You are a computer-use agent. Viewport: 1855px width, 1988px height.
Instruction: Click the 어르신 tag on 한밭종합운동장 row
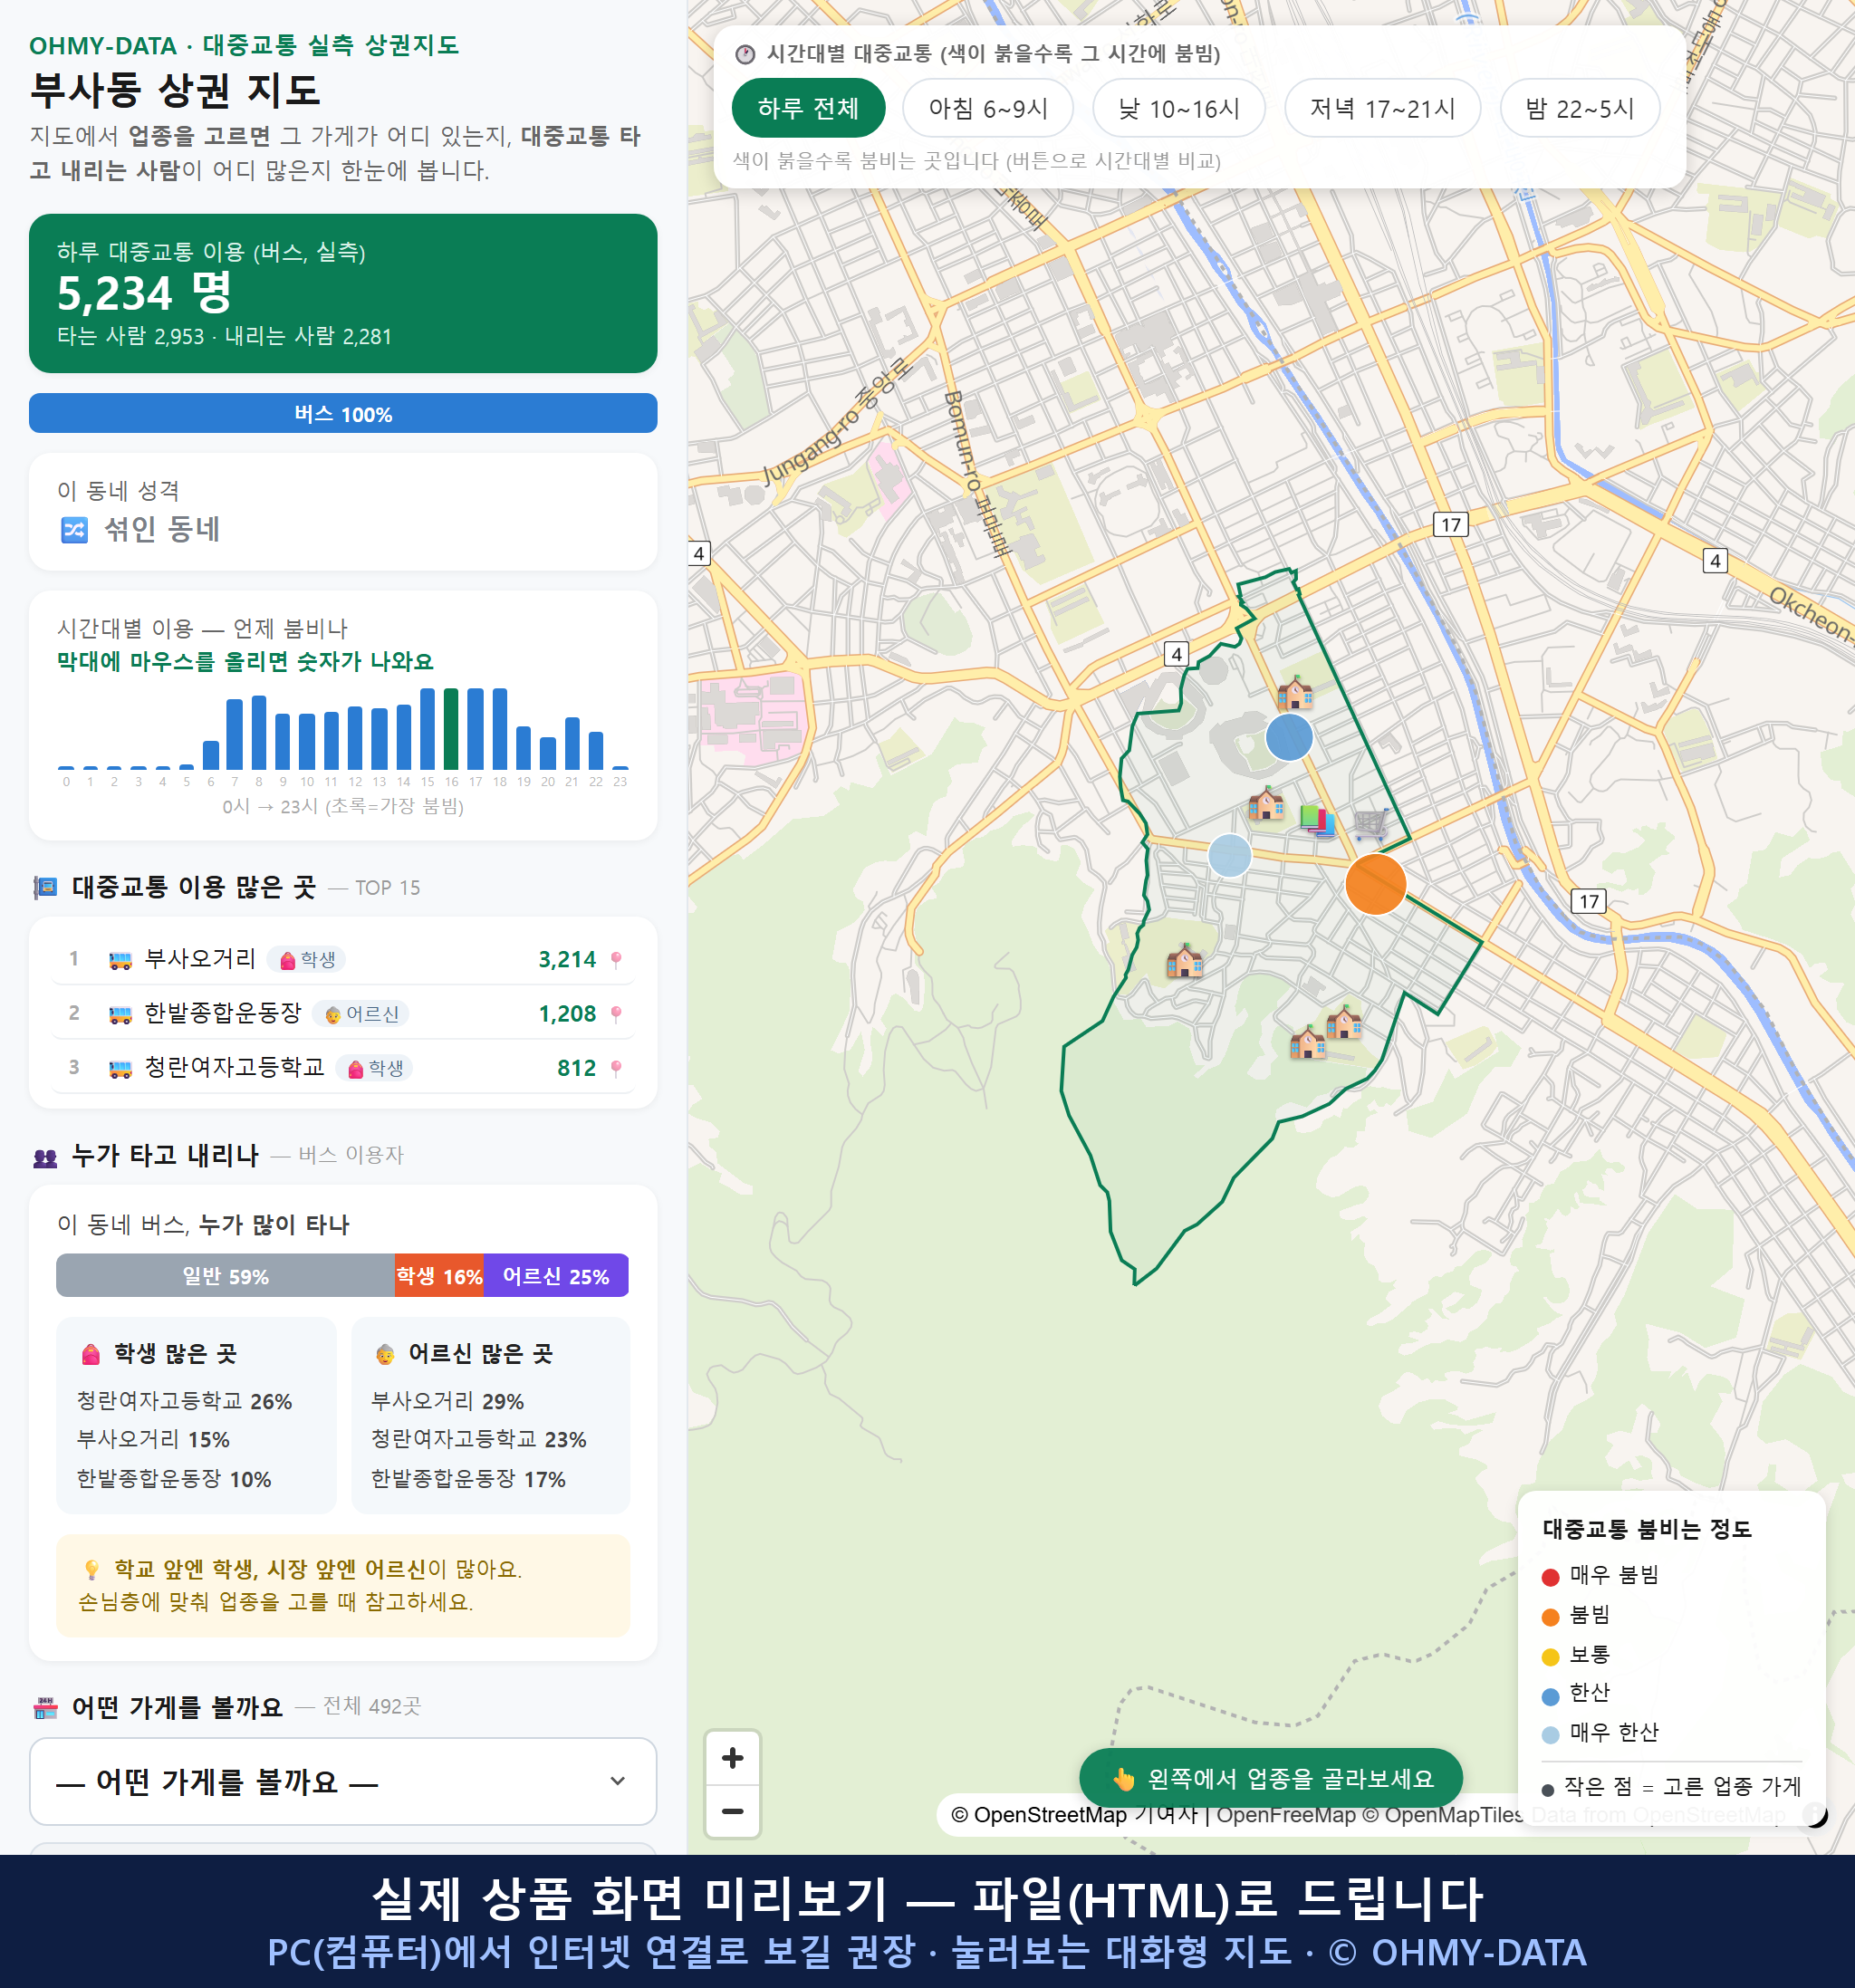[361, 1014]
